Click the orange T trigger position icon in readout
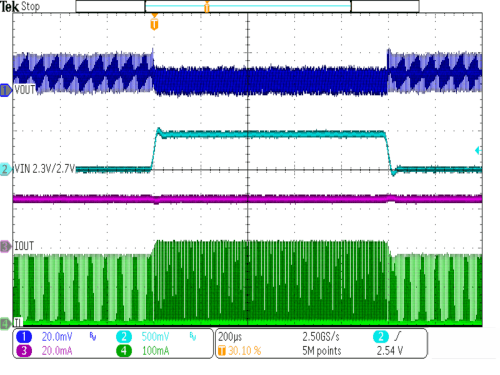 pos(222,351)
